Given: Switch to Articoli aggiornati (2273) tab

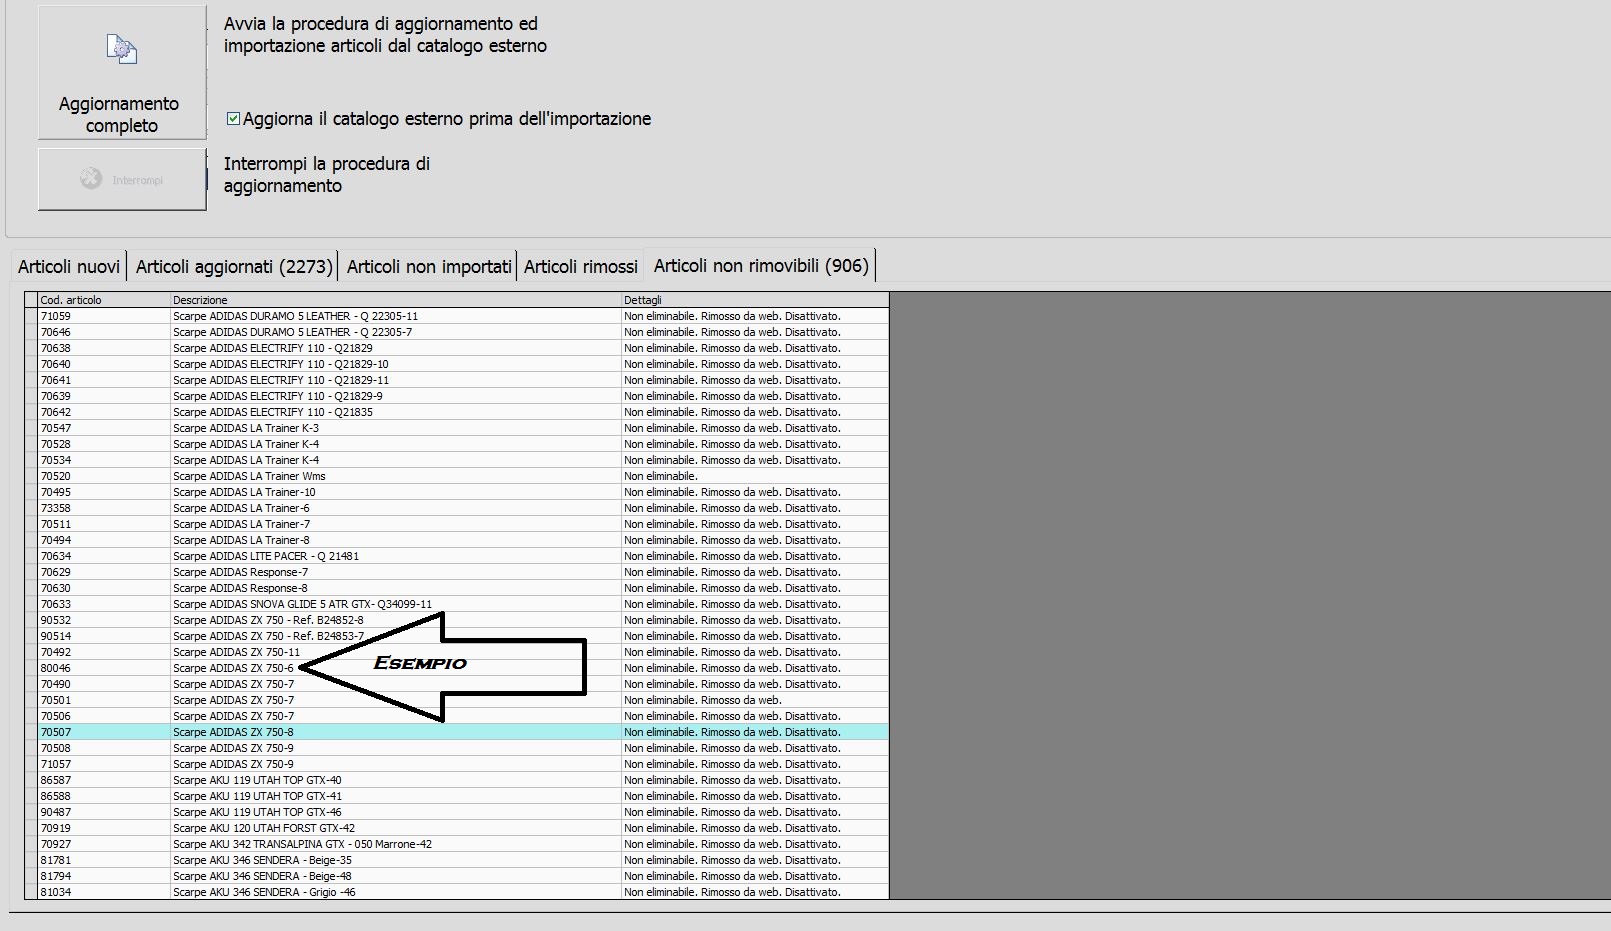Looking at the screenshot, I should coord(234,267).
